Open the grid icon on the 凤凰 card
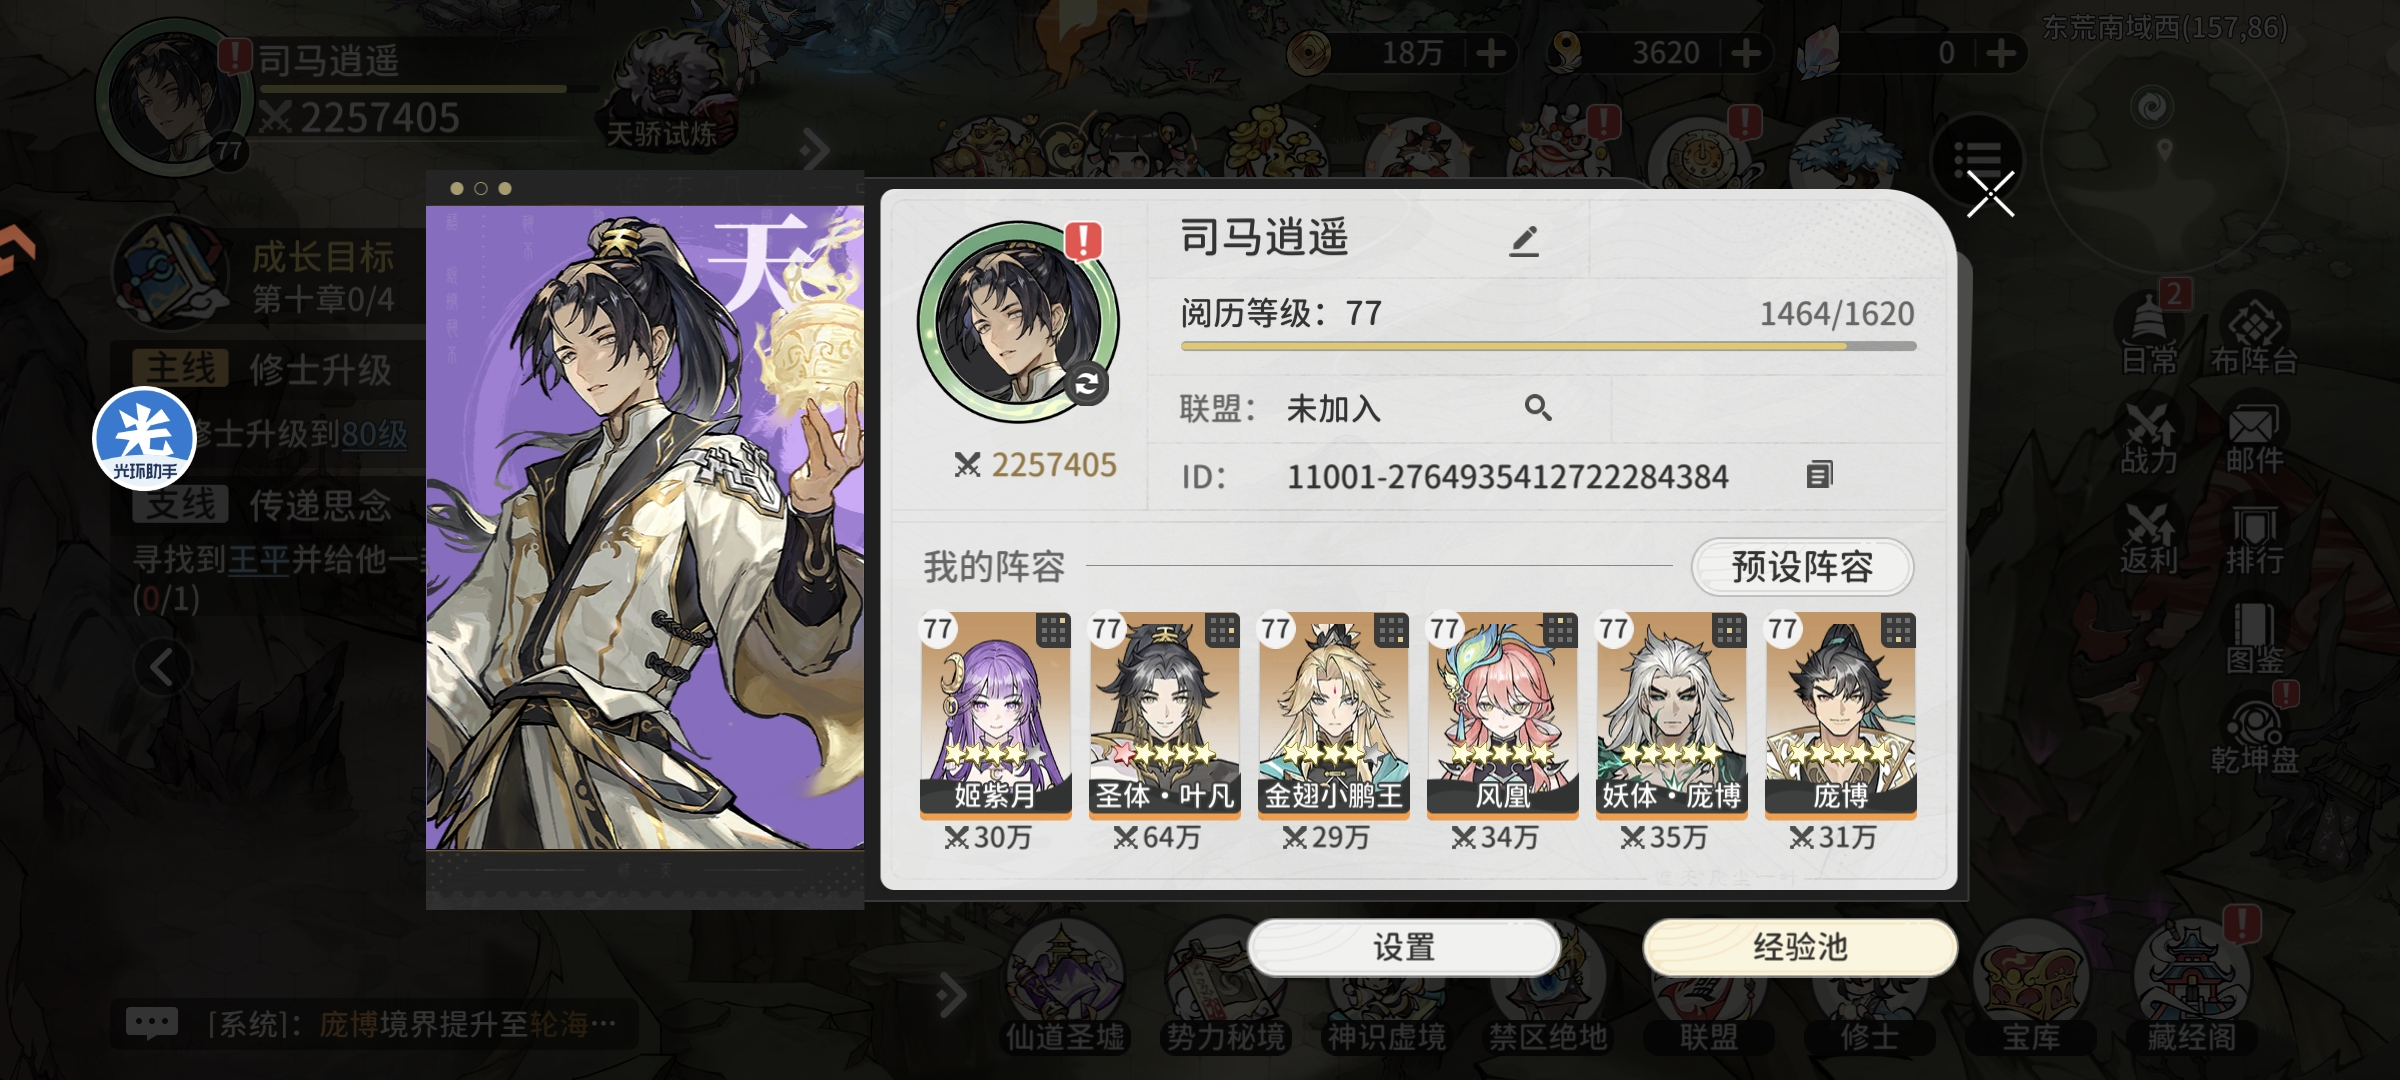Image resolution: width=2400 pixels, height=1080 pixels. tap(1560, 630)
